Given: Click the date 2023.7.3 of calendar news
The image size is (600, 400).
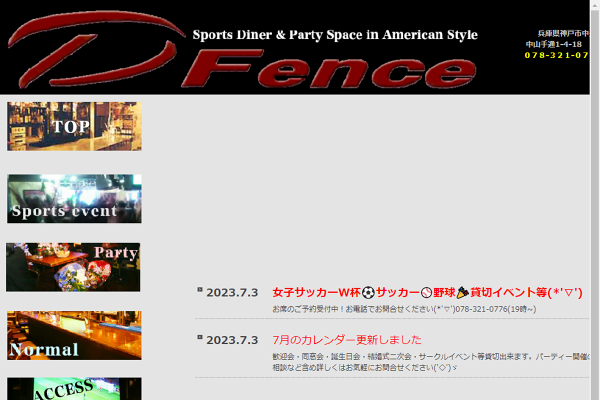Looking at the screenshot, I should (232, 340).
